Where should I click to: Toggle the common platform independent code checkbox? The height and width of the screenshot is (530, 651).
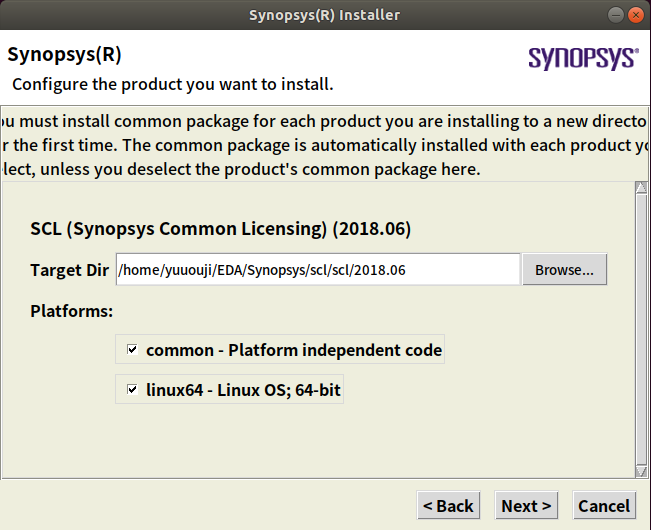pyautogui.click(x=132, y=350)
